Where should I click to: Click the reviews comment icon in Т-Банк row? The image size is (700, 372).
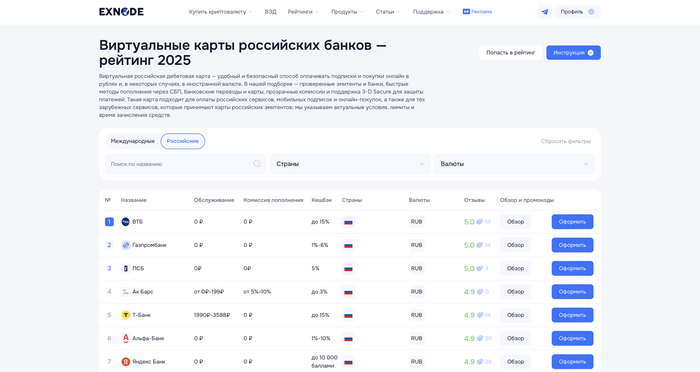pyautogui.click(x=479, y=314)
